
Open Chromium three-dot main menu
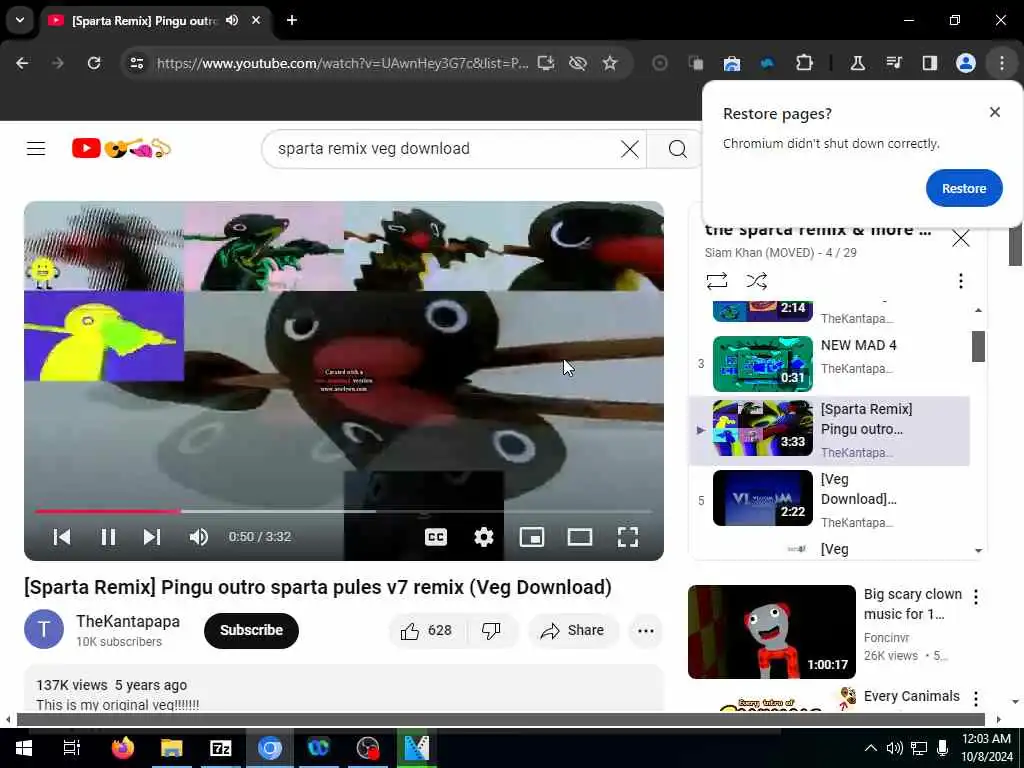[x=1002, y=63]
